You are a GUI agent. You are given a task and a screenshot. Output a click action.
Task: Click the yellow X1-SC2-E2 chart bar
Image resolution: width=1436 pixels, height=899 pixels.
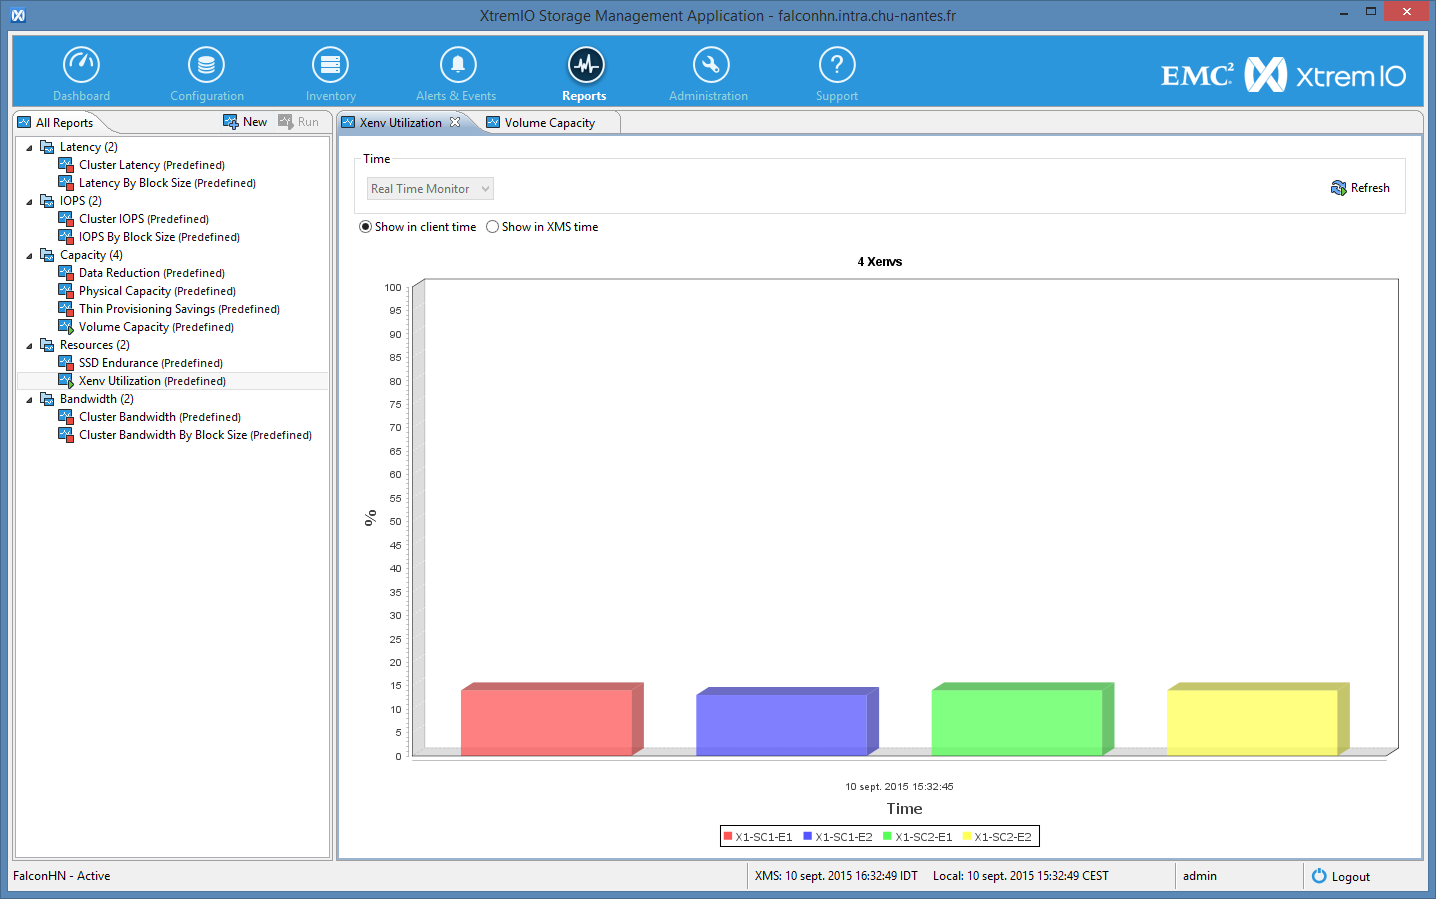(x=1258, y=720)
